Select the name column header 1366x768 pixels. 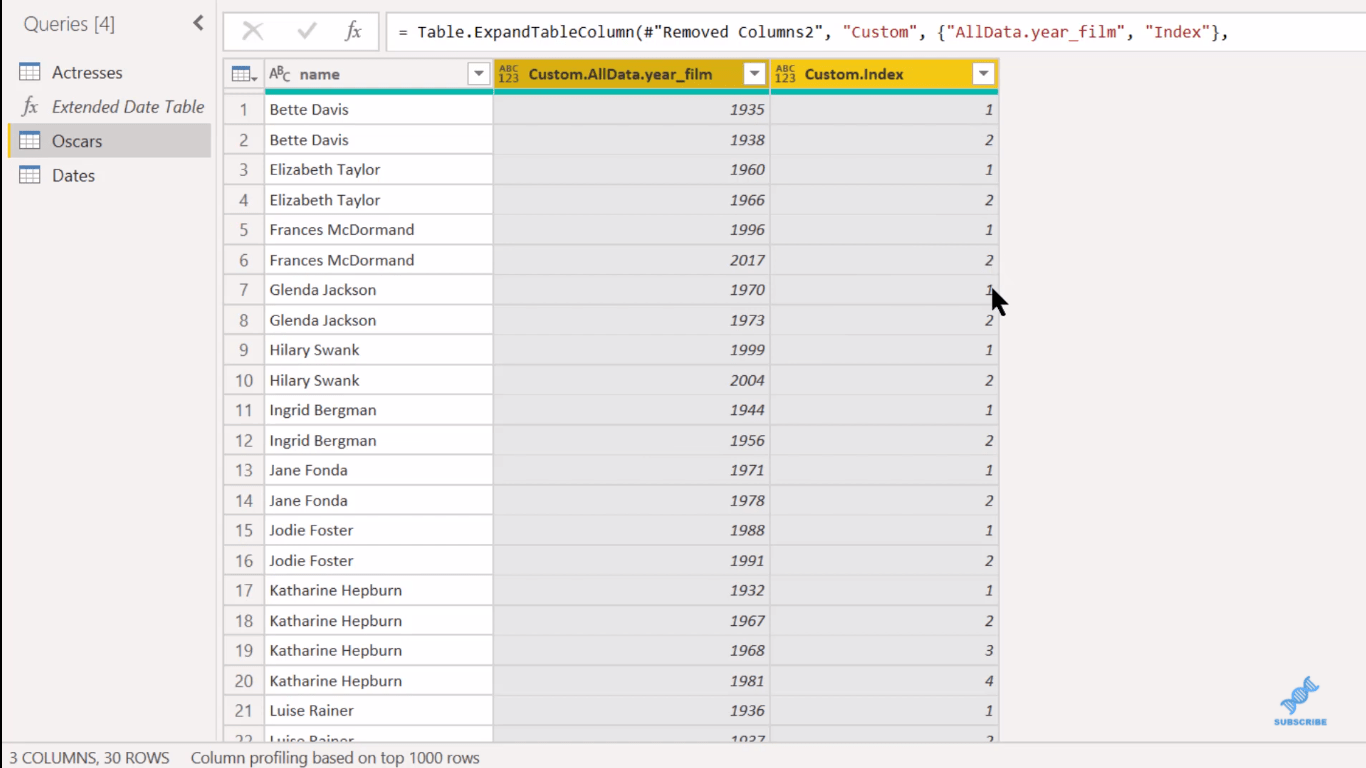(x=379, y=74)
